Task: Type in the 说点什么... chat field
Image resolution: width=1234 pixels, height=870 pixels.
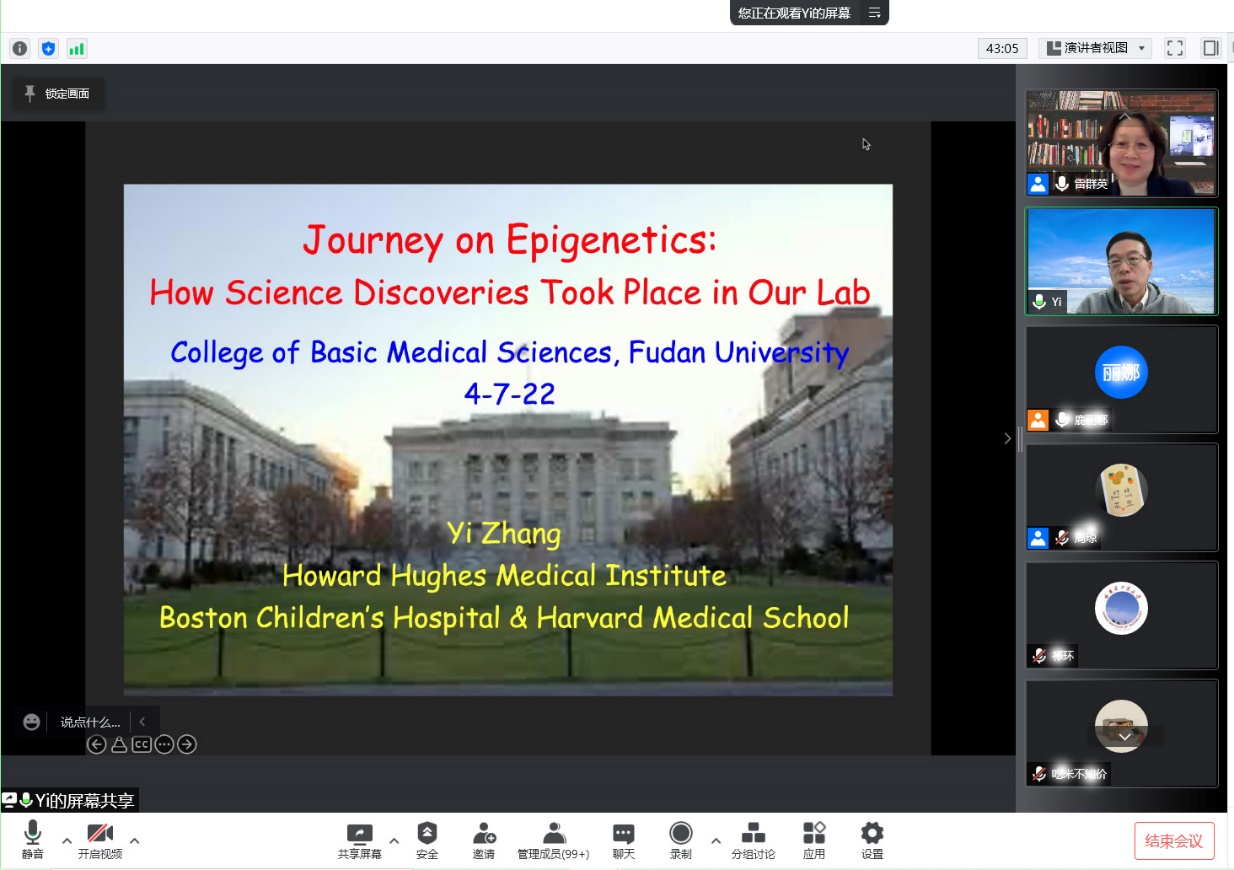Action: pyautogui.click(x=90, y=722)
